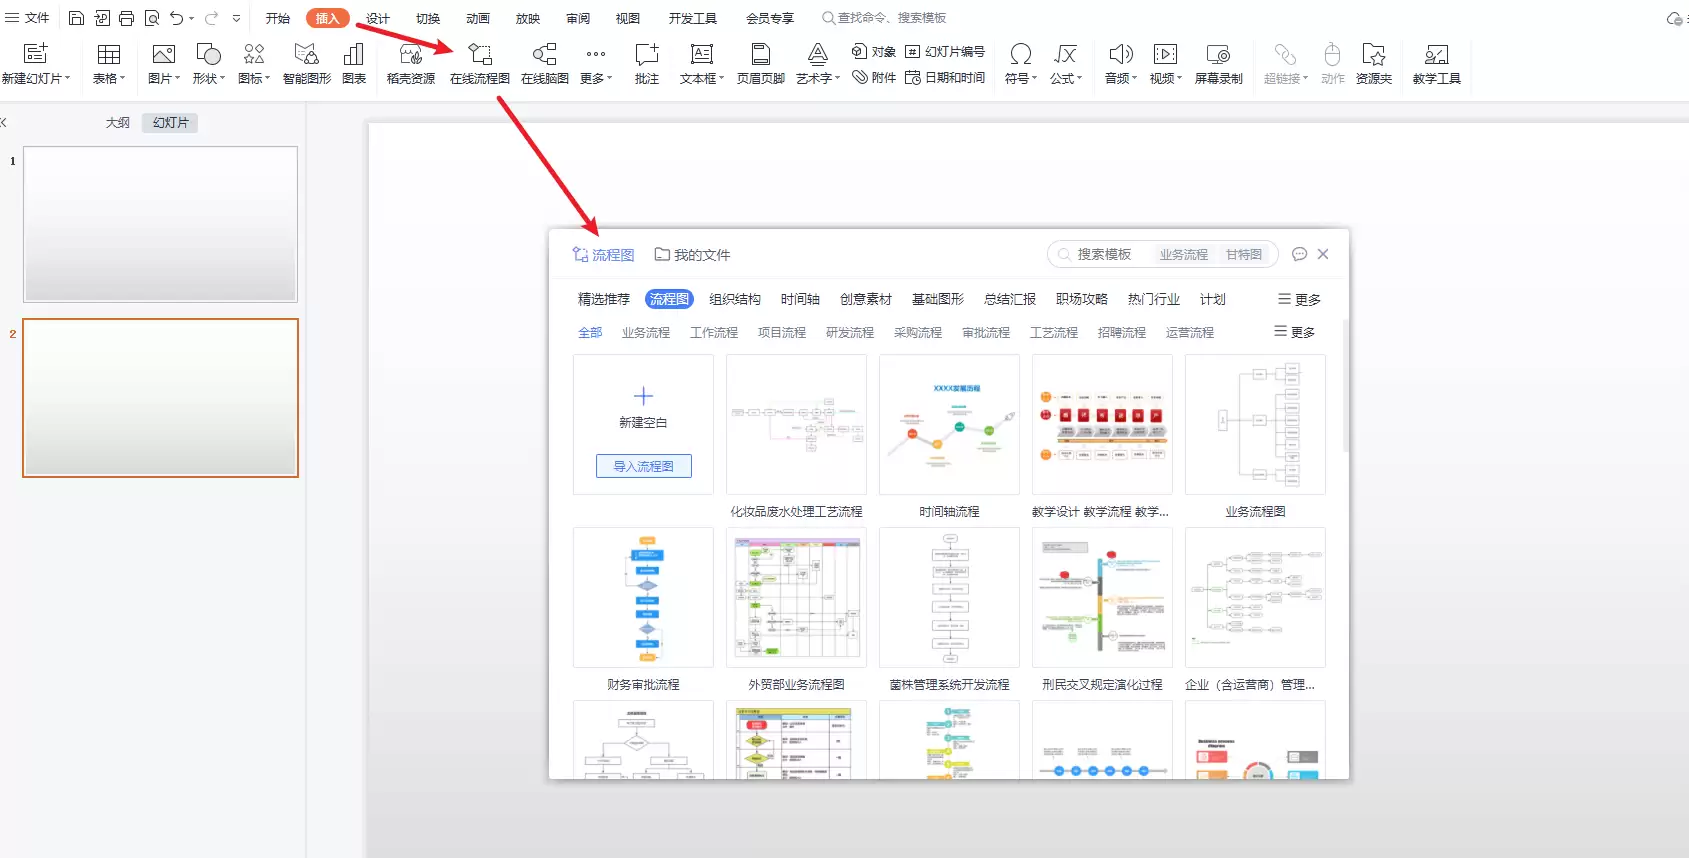The image size is (1689, 858).
Task: Expand the 形状 shapes dropdown
Action: 209,64
